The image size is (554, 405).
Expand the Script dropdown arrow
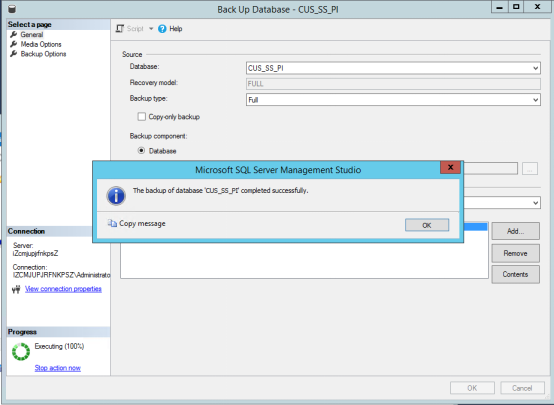click(151, 29)
